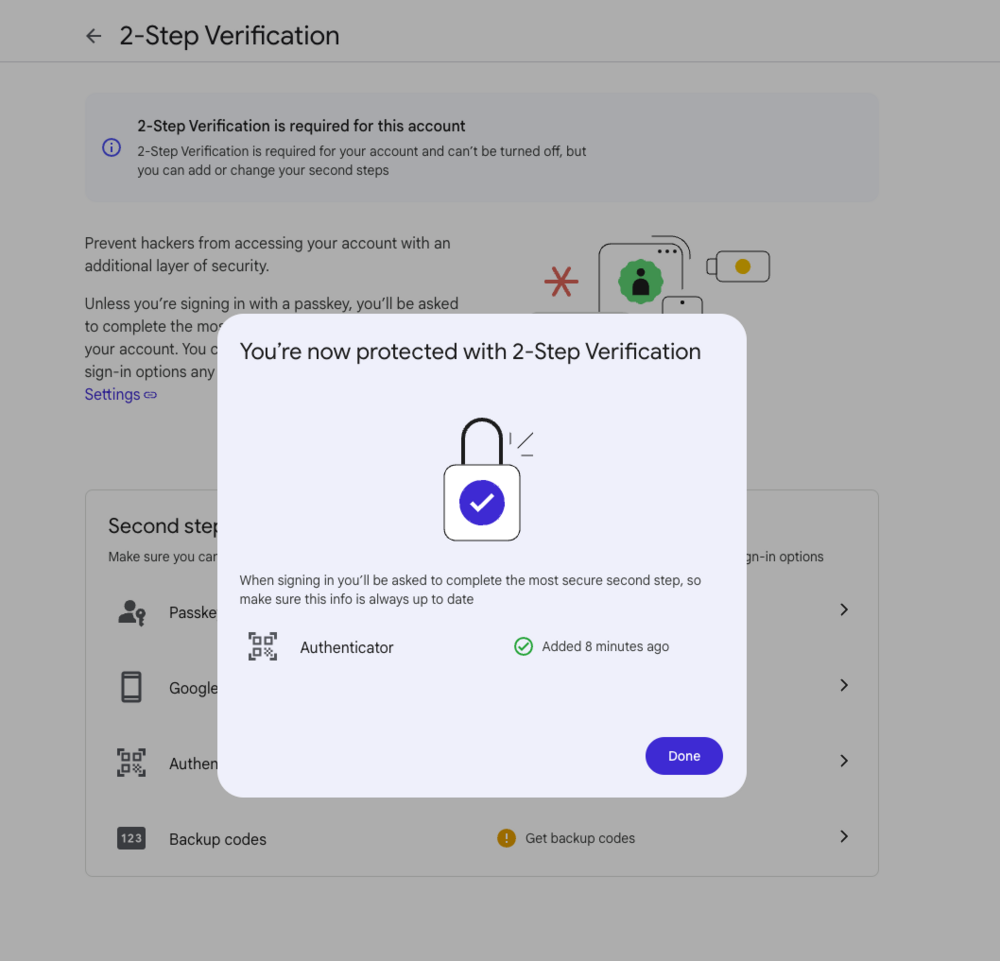Expand the Authenticator row chevron

tap(844, 761)
